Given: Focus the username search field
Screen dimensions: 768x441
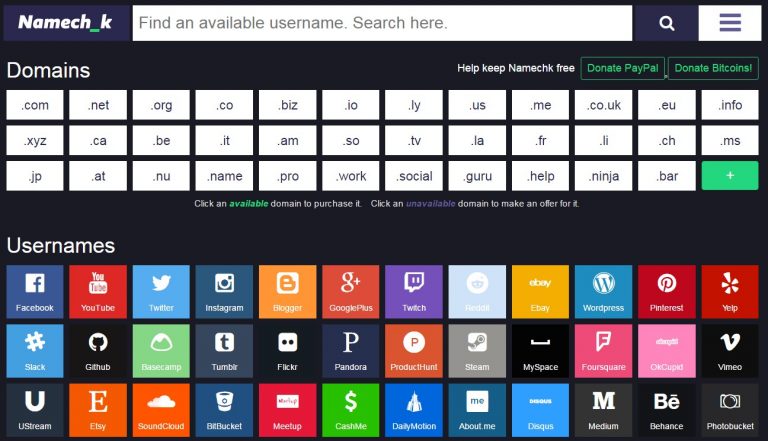Looking at the screenshot, I should click(x=382, y=23).
